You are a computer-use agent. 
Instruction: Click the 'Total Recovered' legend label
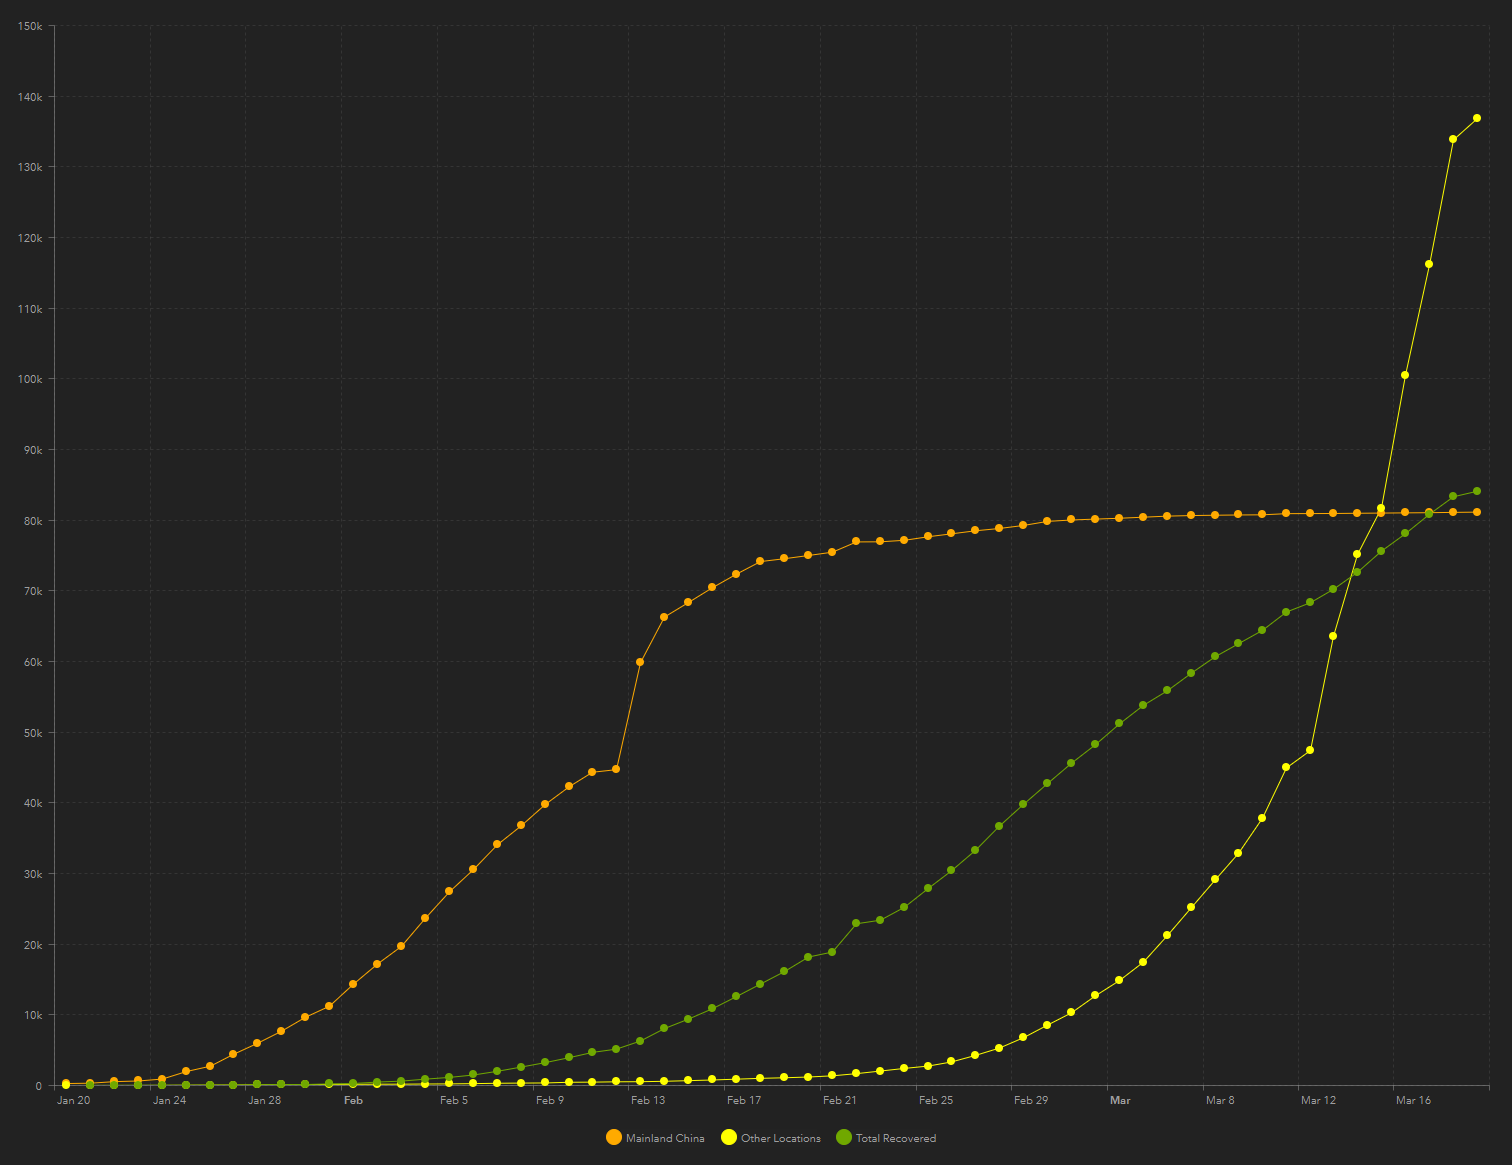(x=896, y=1138)
